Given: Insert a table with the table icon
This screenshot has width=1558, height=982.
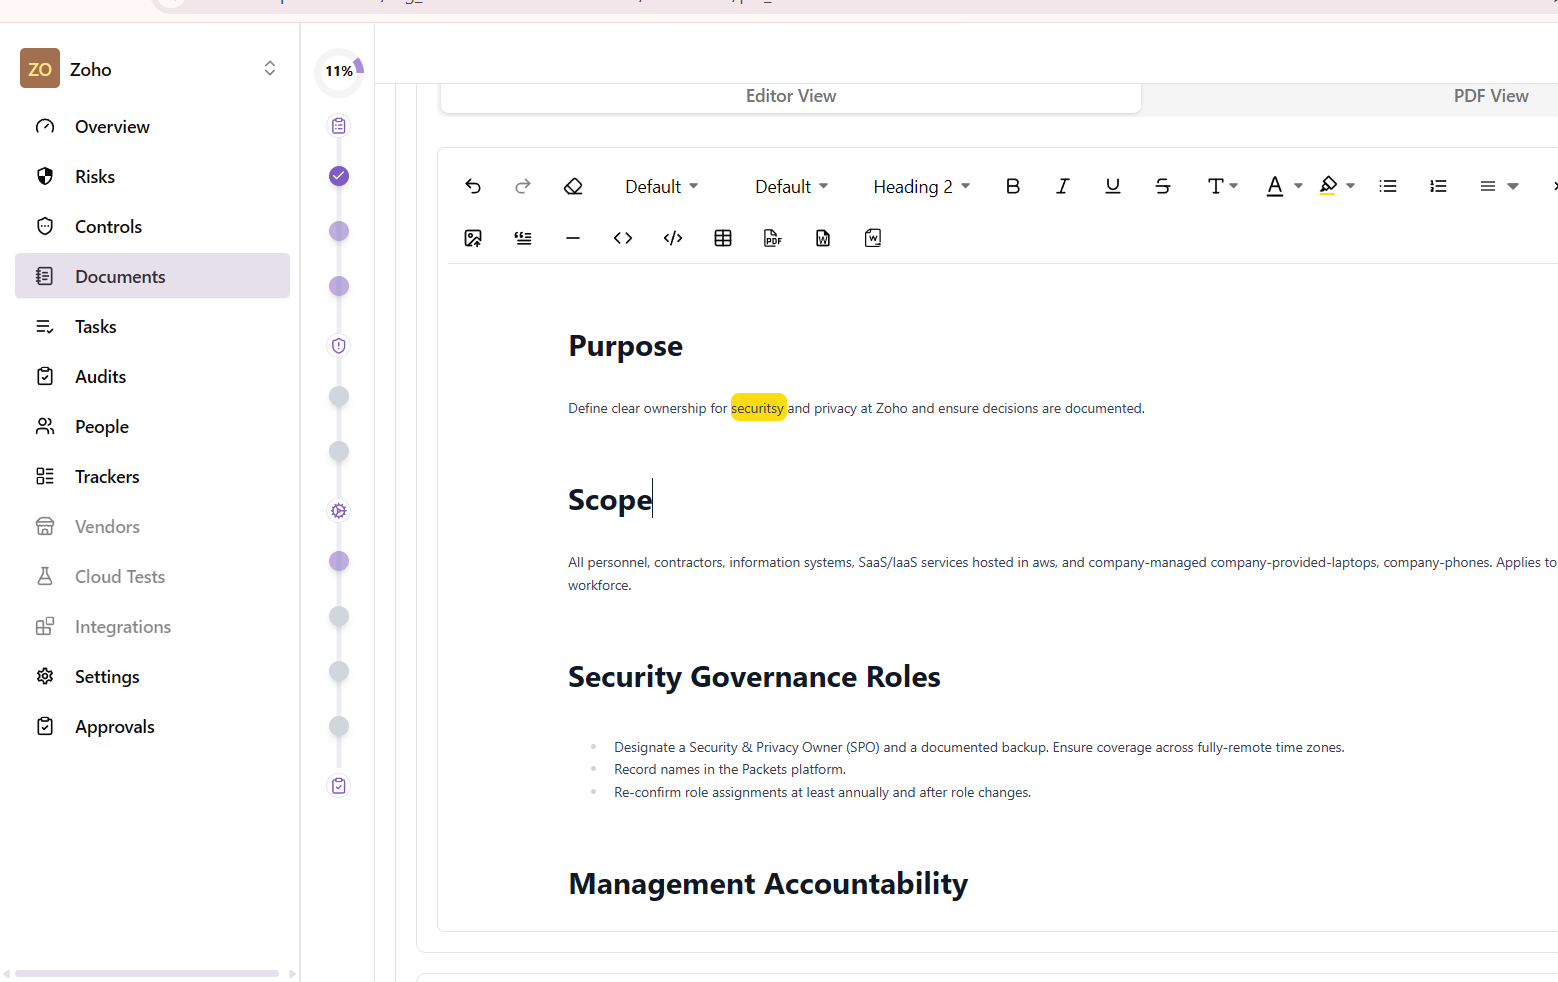Looking at the screenshot, I should [723, 238].
